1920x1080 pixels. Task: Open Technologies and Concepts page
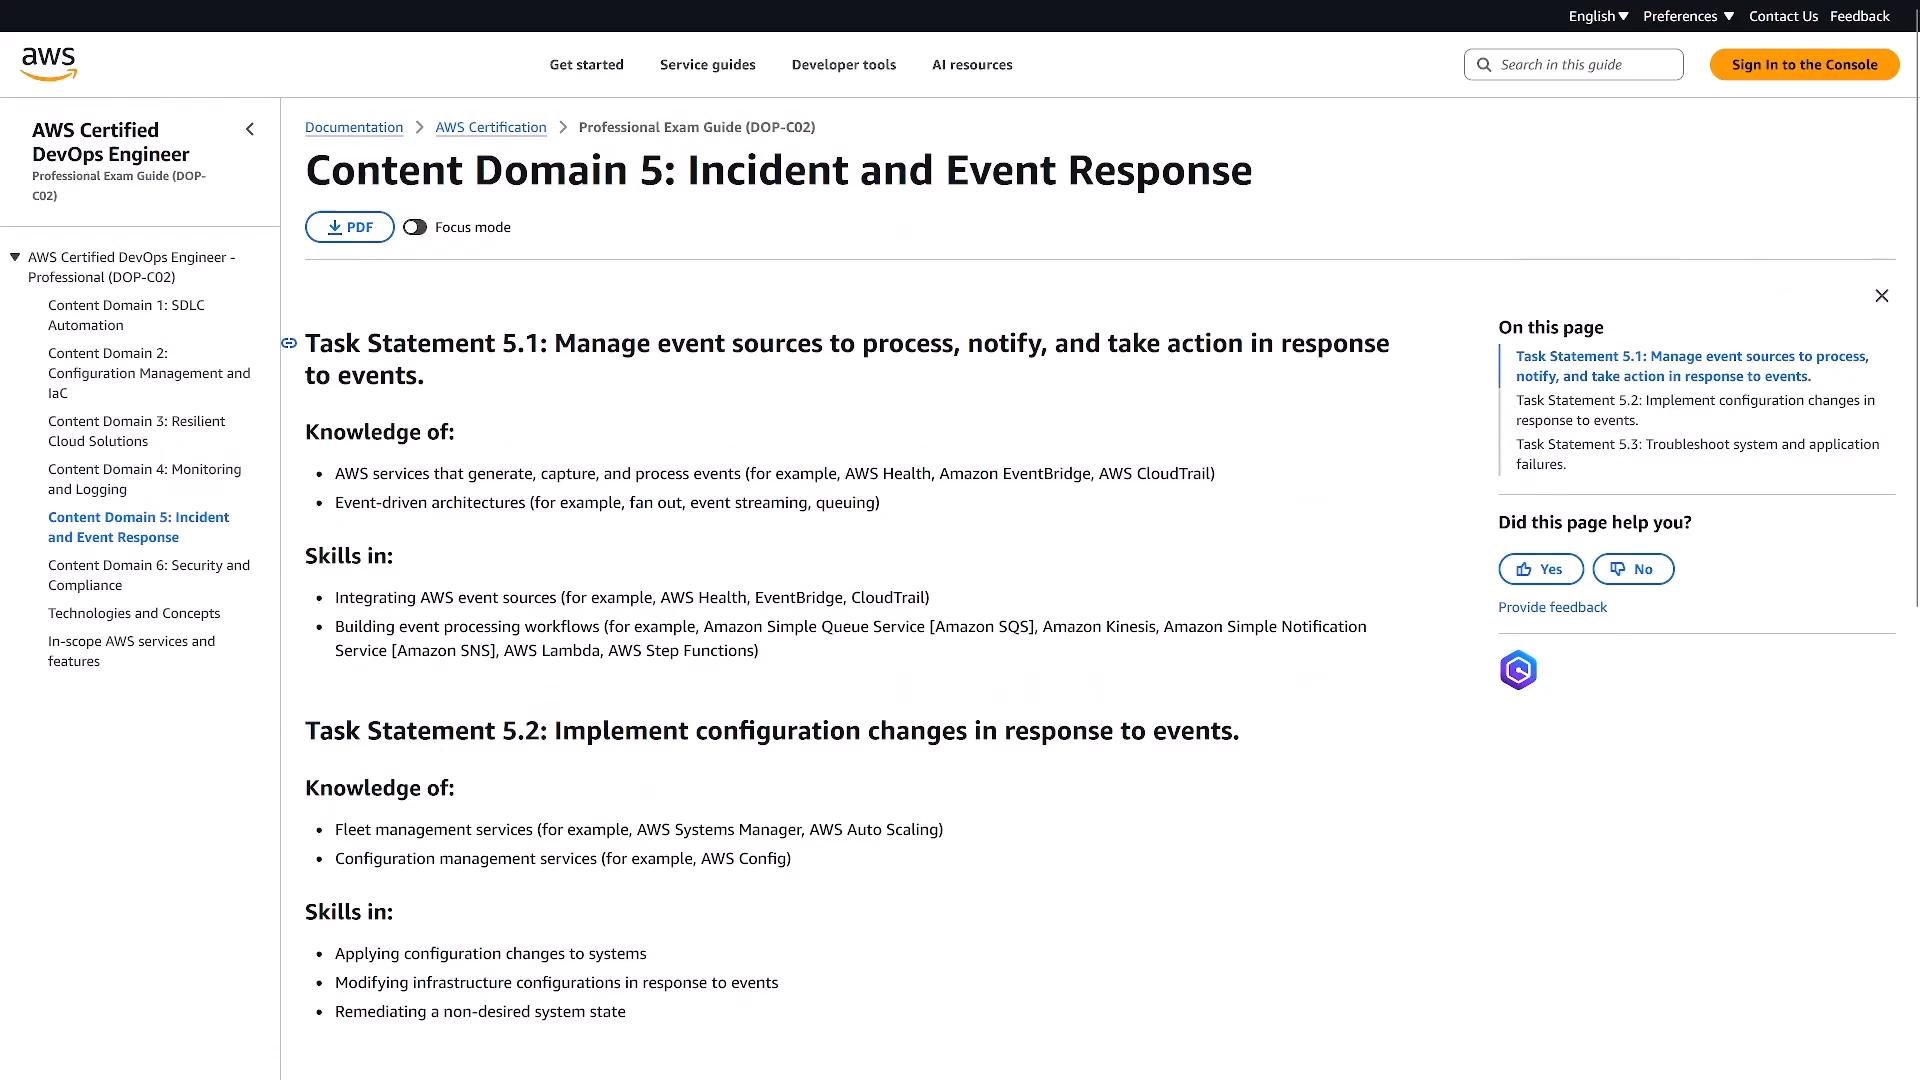[x=134, y=613]
